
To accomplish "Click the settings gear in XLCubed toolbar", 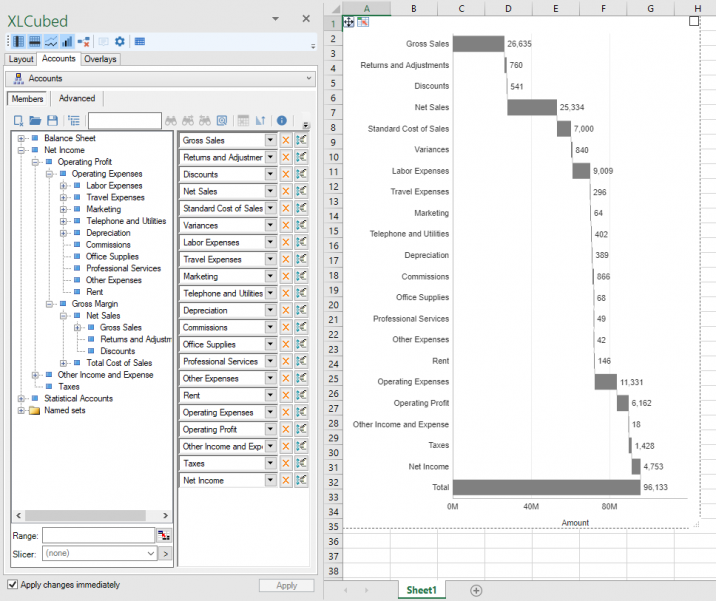I will tap(119, 41).
